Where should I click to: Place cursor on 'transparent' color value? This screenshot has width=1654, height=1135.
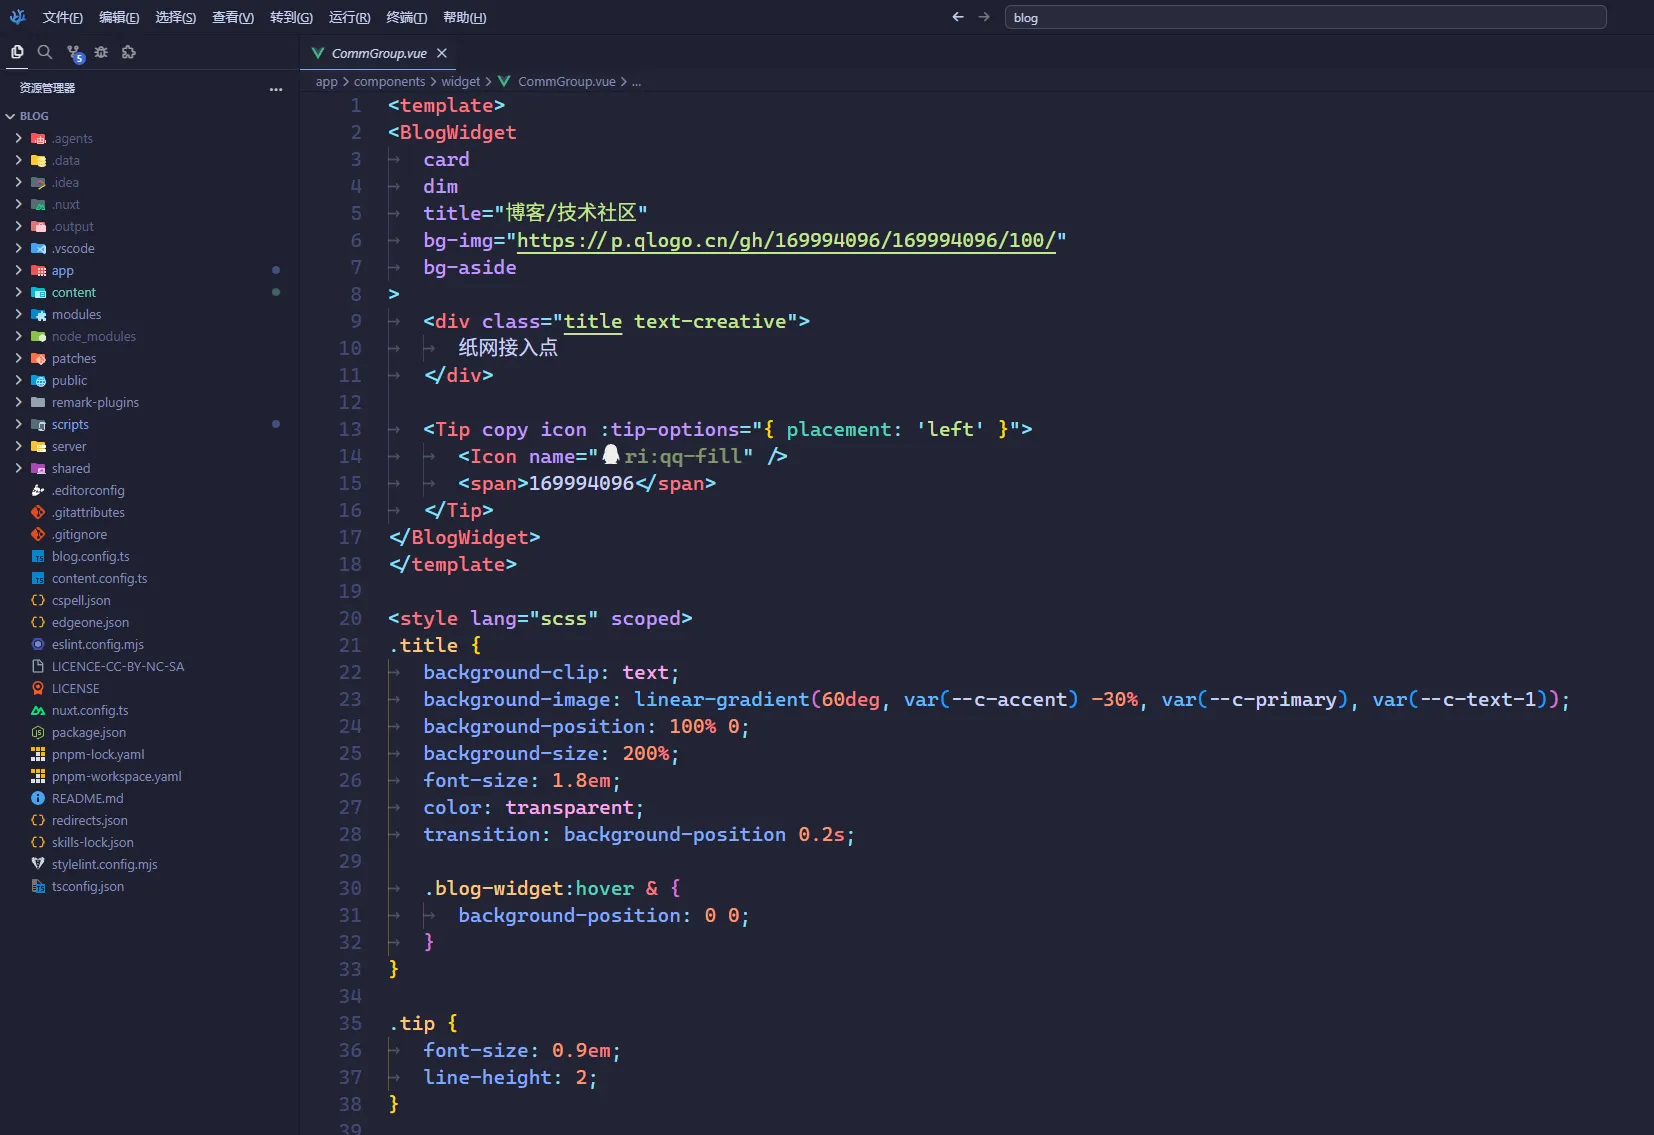pyautogui.click(x=569, y=807)
